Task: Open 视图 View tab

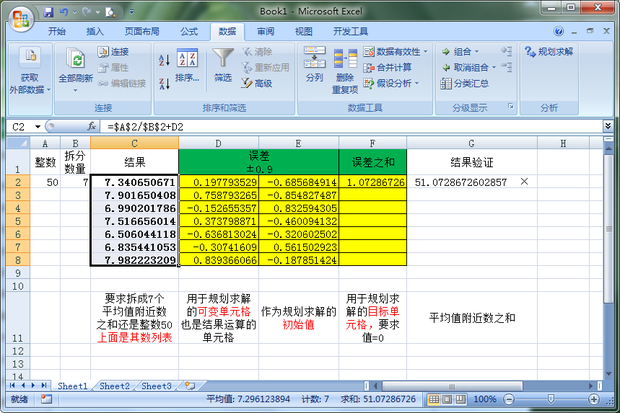Action: tap(303, 32)
